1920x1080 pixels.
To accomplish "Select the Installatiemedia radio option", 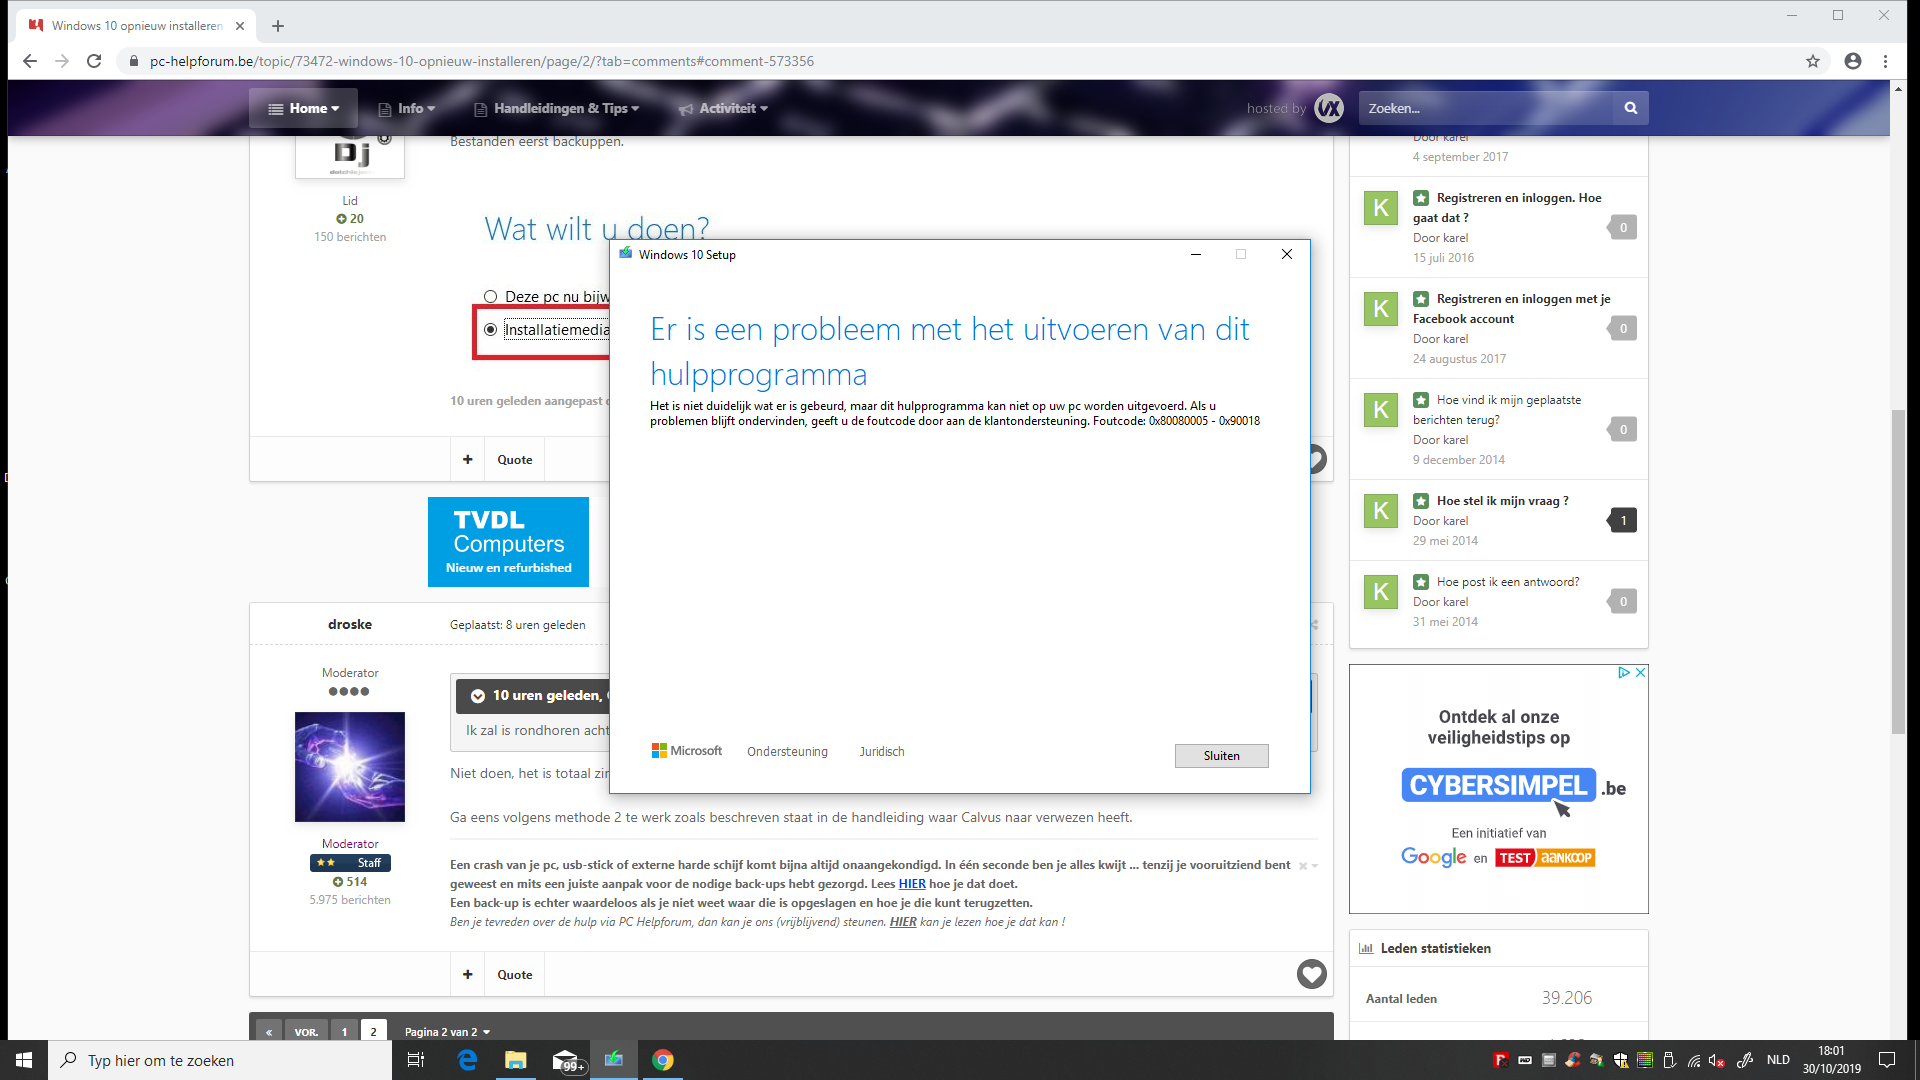I will coord(490,330).
